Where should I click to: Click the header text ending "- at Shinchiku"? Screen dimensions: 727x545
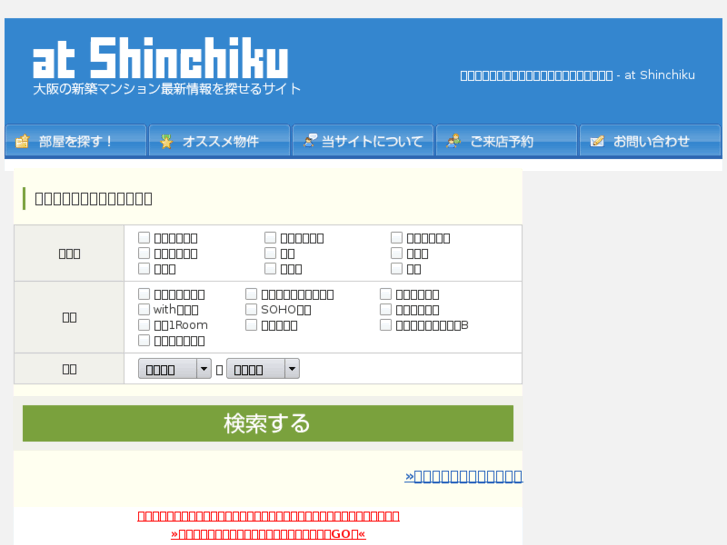[577, 75]
